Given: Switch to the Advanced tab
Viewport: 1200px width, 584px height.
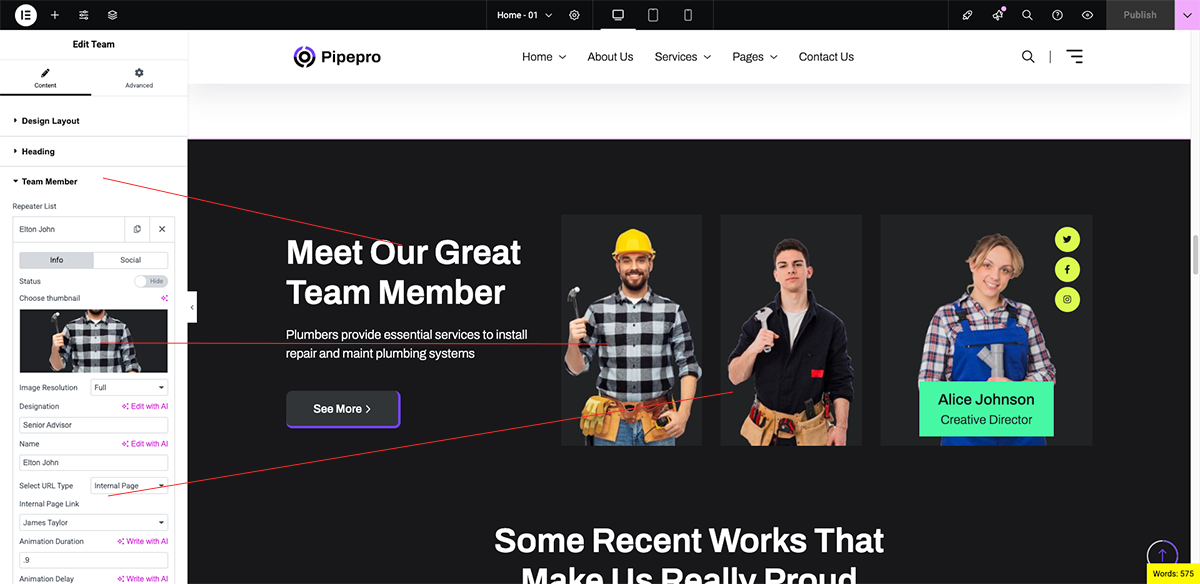Looking at the screenshot, I should (x=139, y=78).
